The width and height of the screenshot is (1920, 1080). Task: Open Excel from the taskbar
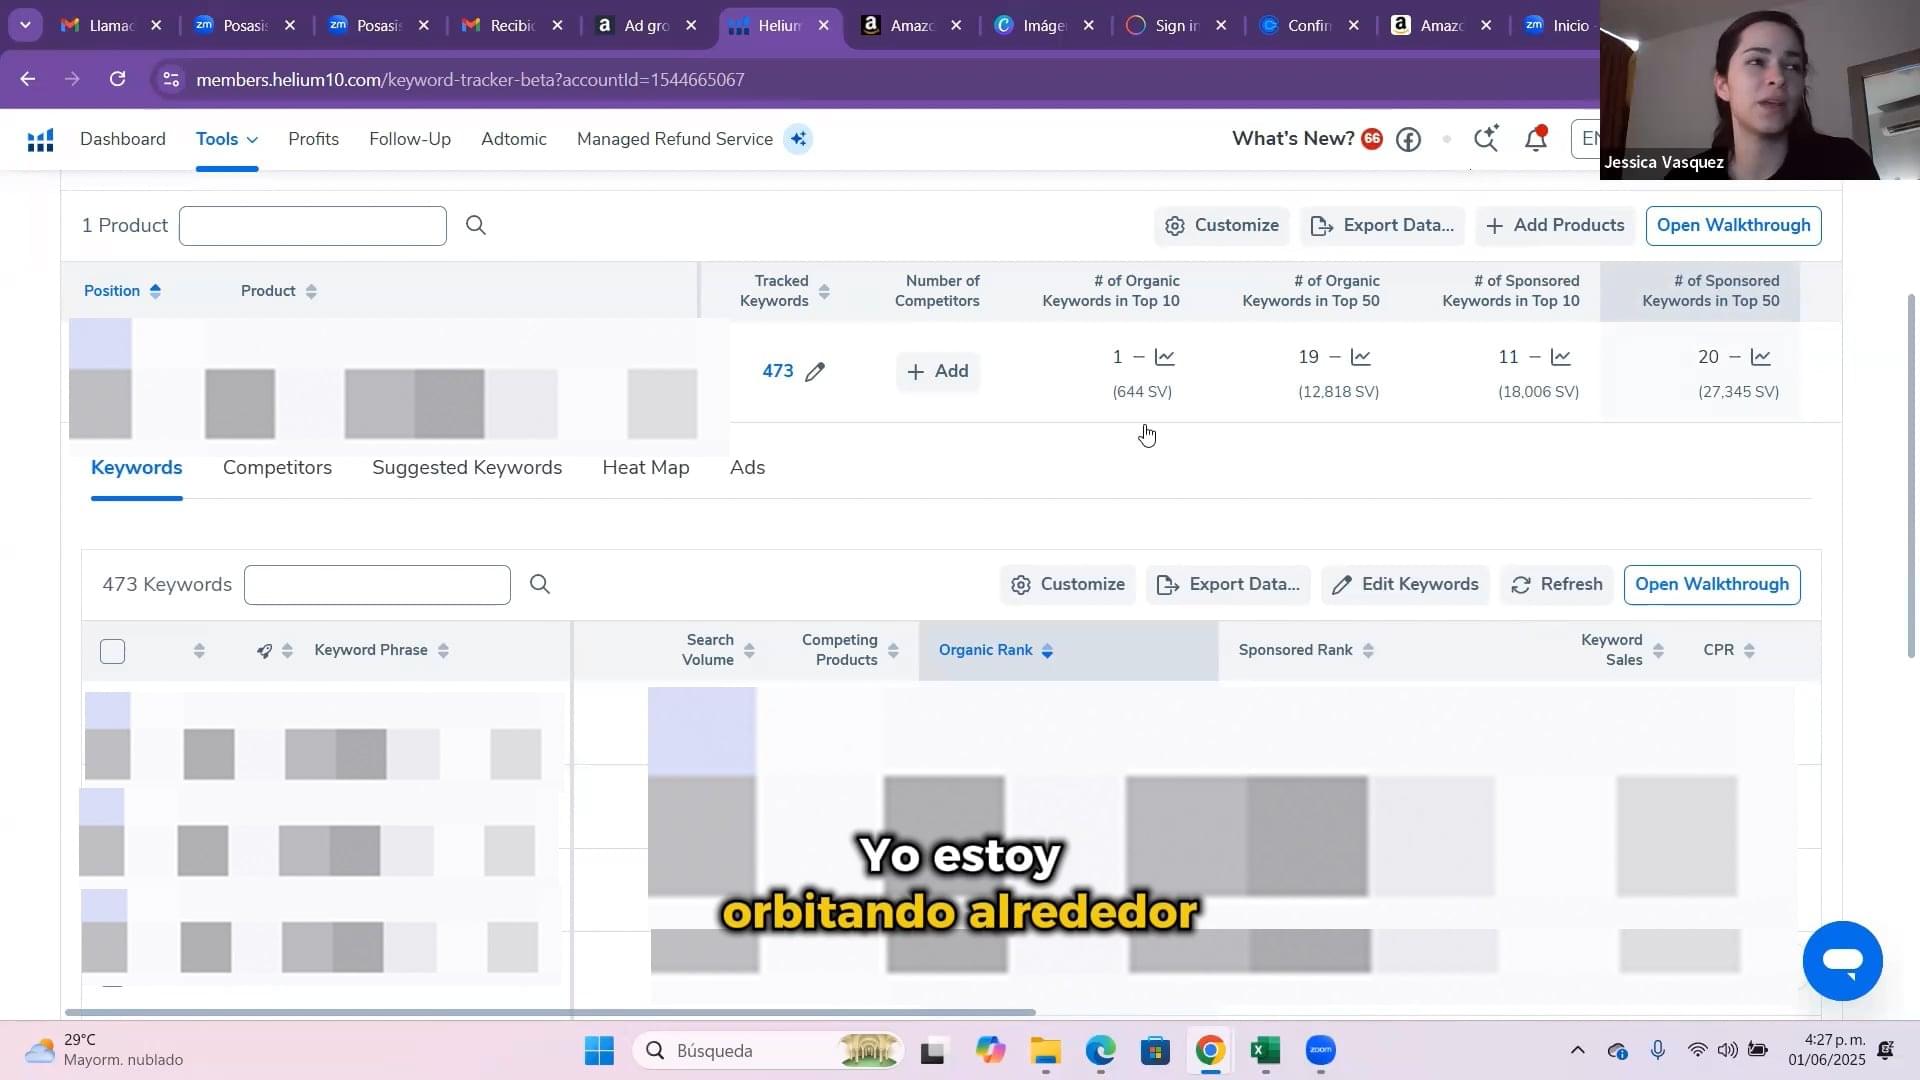(1264, 1051)
